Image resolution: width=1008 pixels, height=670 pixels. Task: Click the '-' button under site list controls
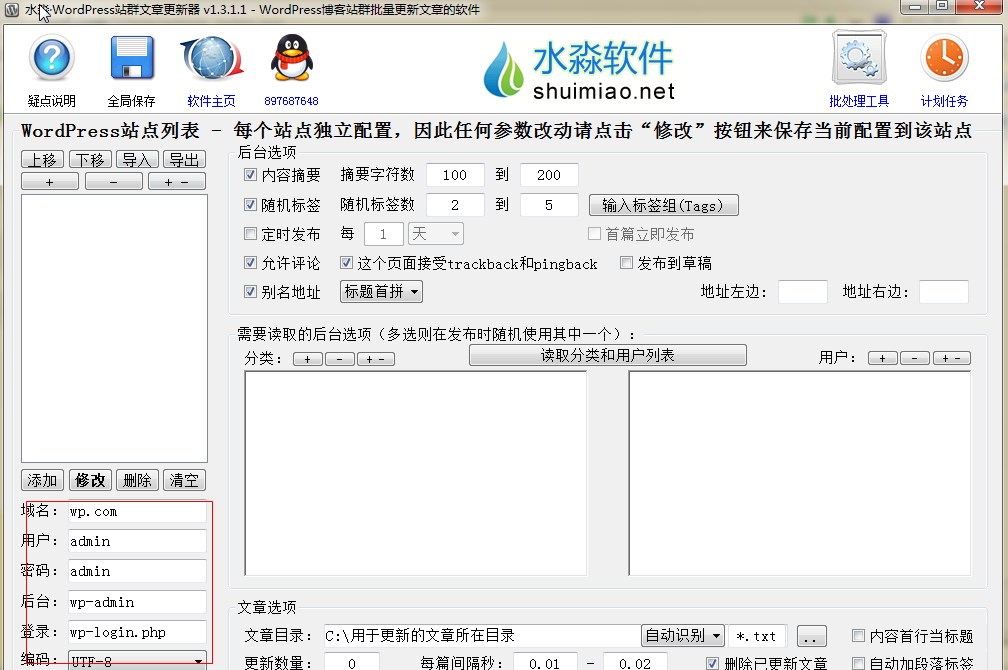point(113,182)
